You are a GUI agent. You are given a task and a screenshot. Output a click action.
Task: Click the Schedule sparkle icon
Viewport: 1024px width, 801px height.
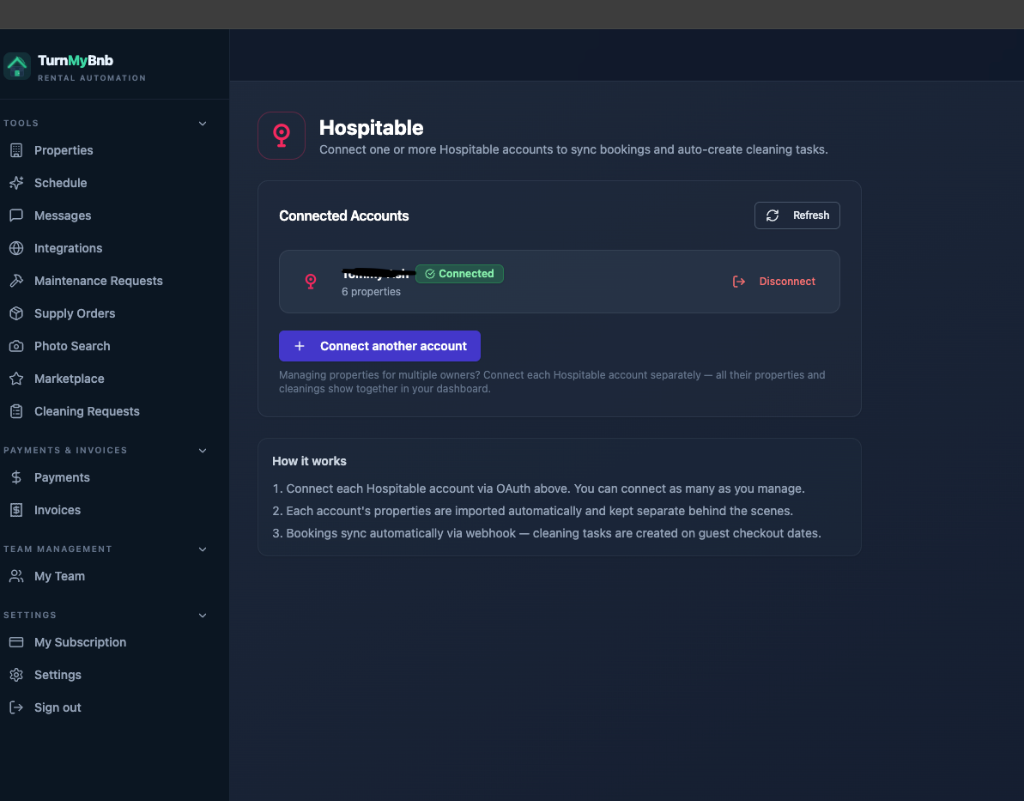click(16, 183)
